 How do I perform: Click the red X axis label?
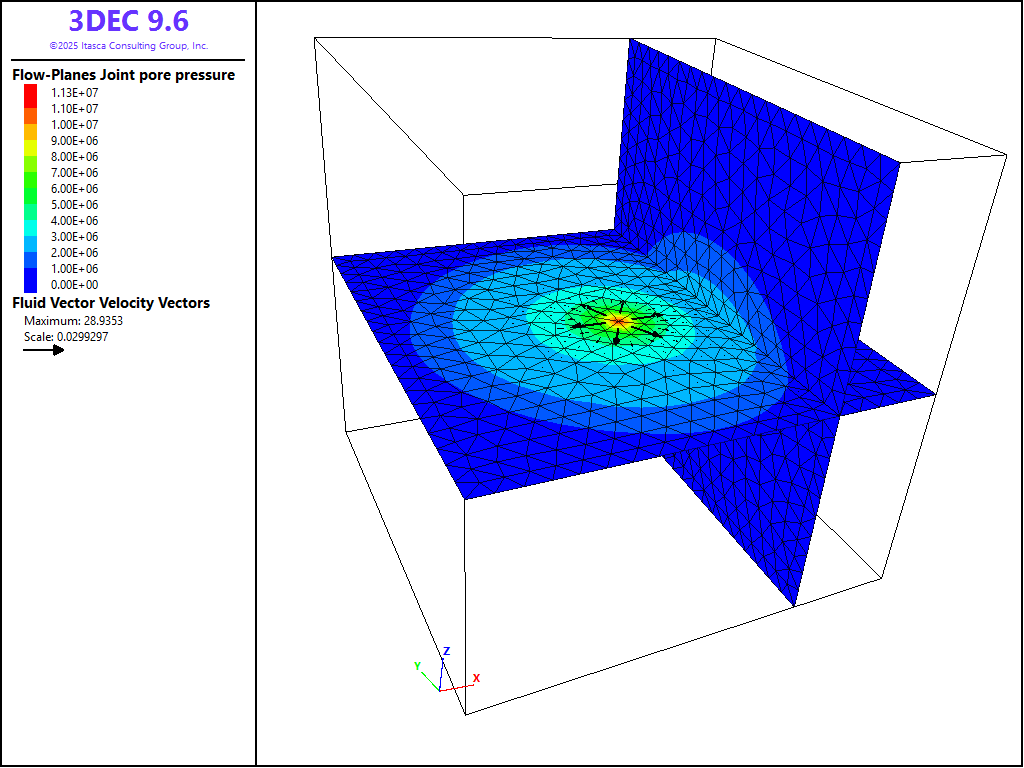pyautogui.click(x=476, y=678)
